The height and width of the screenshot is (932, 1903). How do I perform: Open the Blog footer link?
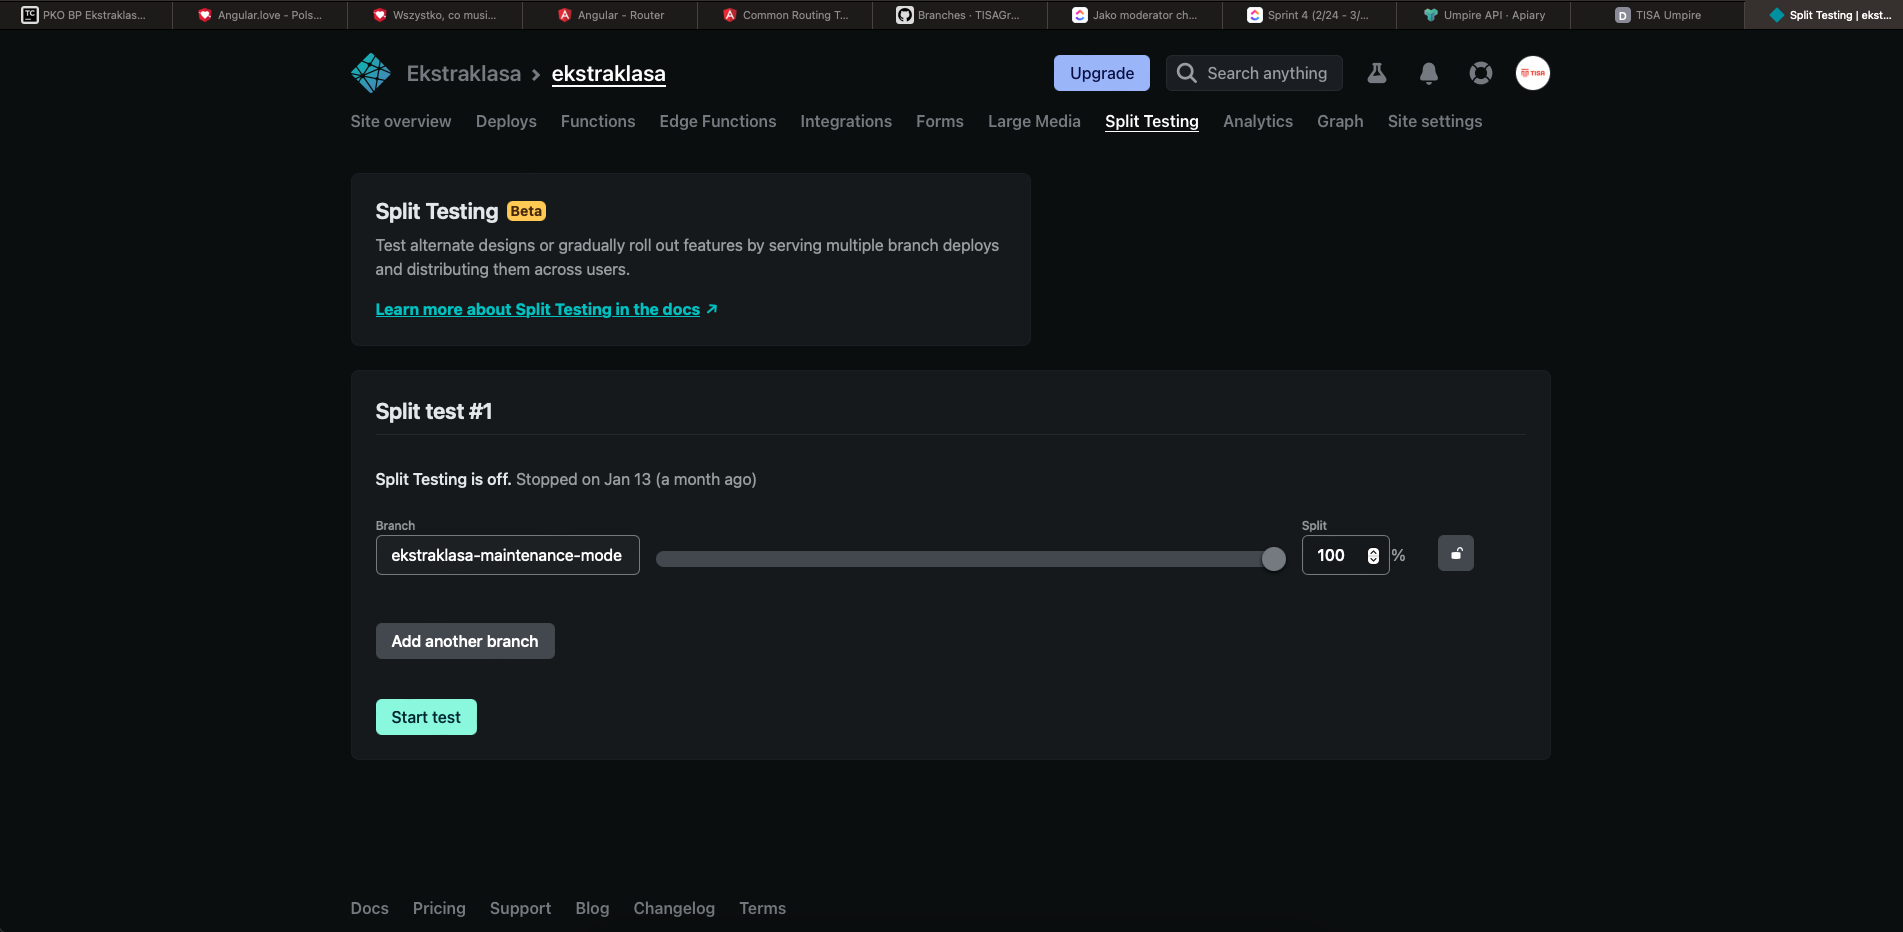[x=592, y=908]
